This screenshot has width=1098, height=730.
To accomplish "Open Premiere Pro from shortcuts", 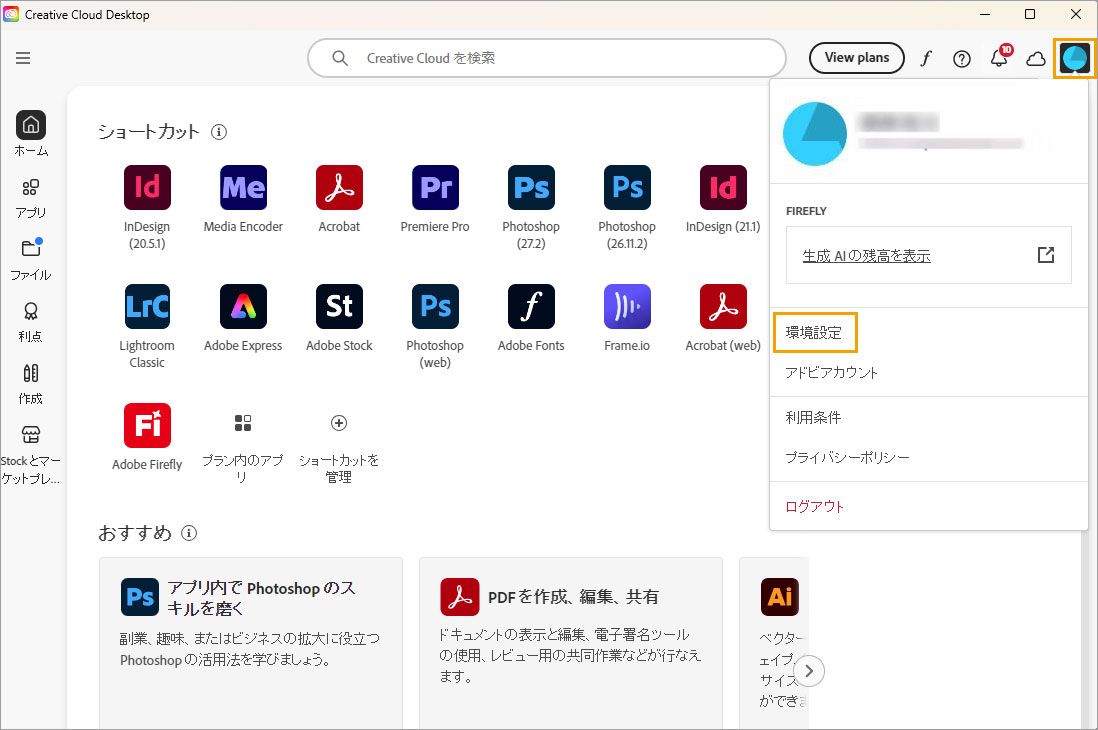I will [x=435, y=187].
